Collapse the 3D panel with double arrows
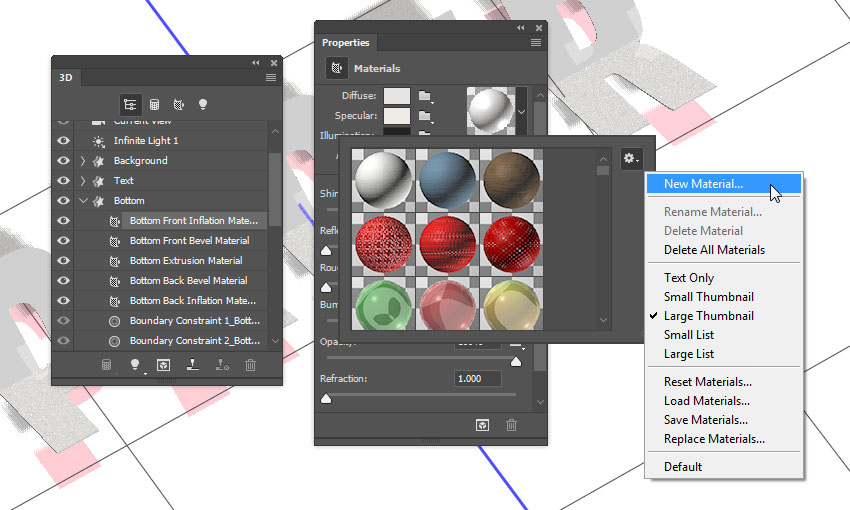This screenshot has width=850, height=510. (255, 63)
